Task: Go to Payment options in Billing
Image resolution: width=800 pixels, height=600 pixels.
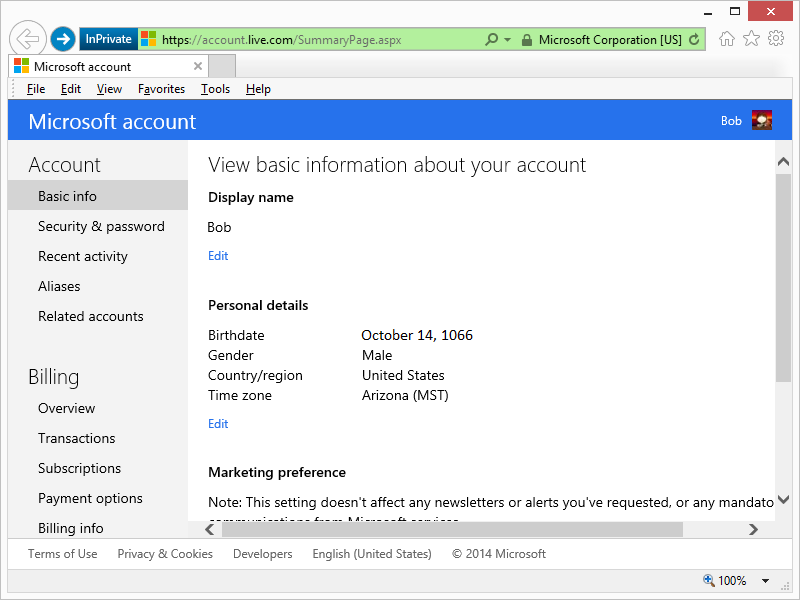Action: [x=90, y=499]
